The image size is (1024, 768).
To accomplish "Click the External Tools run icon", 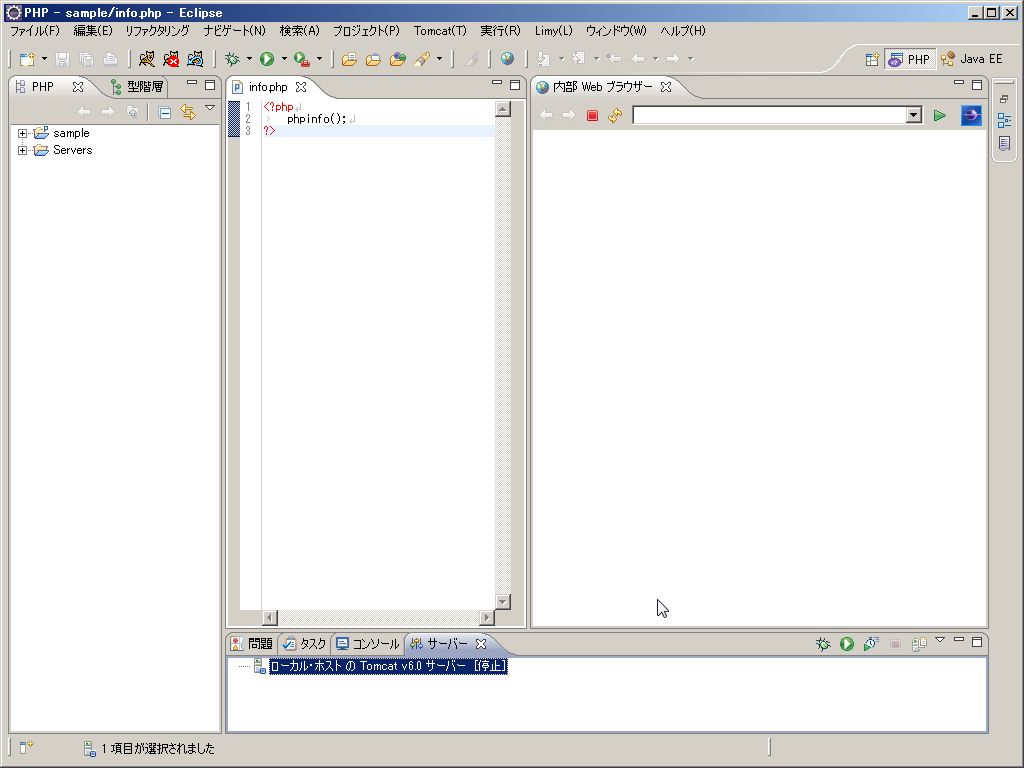I will [x=301, y=59].
